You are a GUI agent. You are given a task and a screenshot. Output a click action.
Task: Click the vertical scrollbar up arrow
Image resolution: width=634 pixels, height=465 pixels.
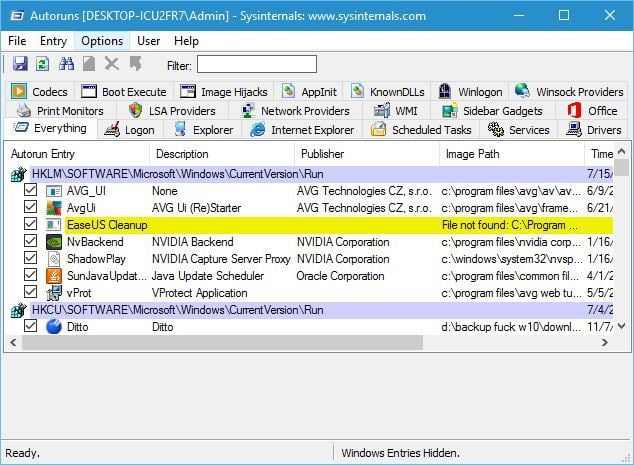622,151
